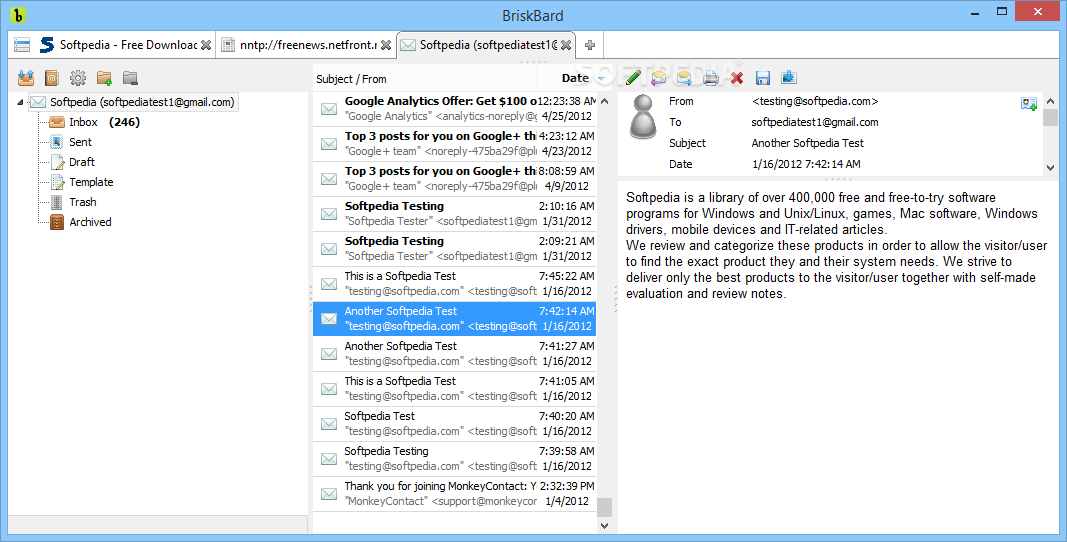Click subject value Another Softpedia Test in header

808,144
